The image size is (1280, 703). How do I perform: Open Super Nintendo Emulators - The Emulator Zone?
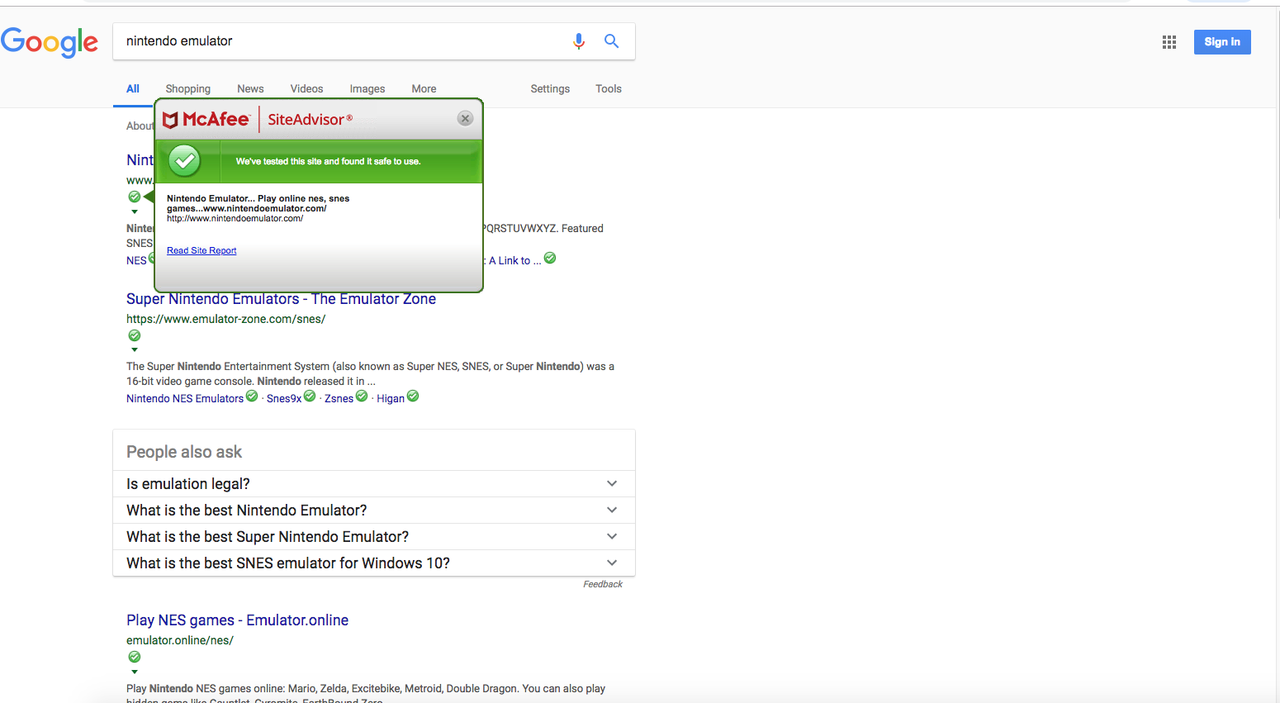click(281, 299)
